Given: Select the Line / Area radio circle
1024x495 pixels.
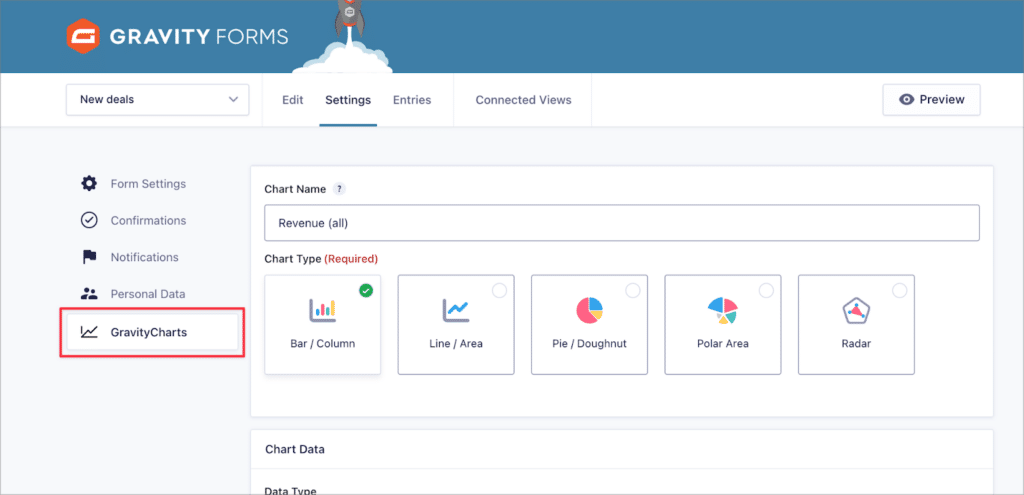Looking at the screenshot, I should (500, 291).
